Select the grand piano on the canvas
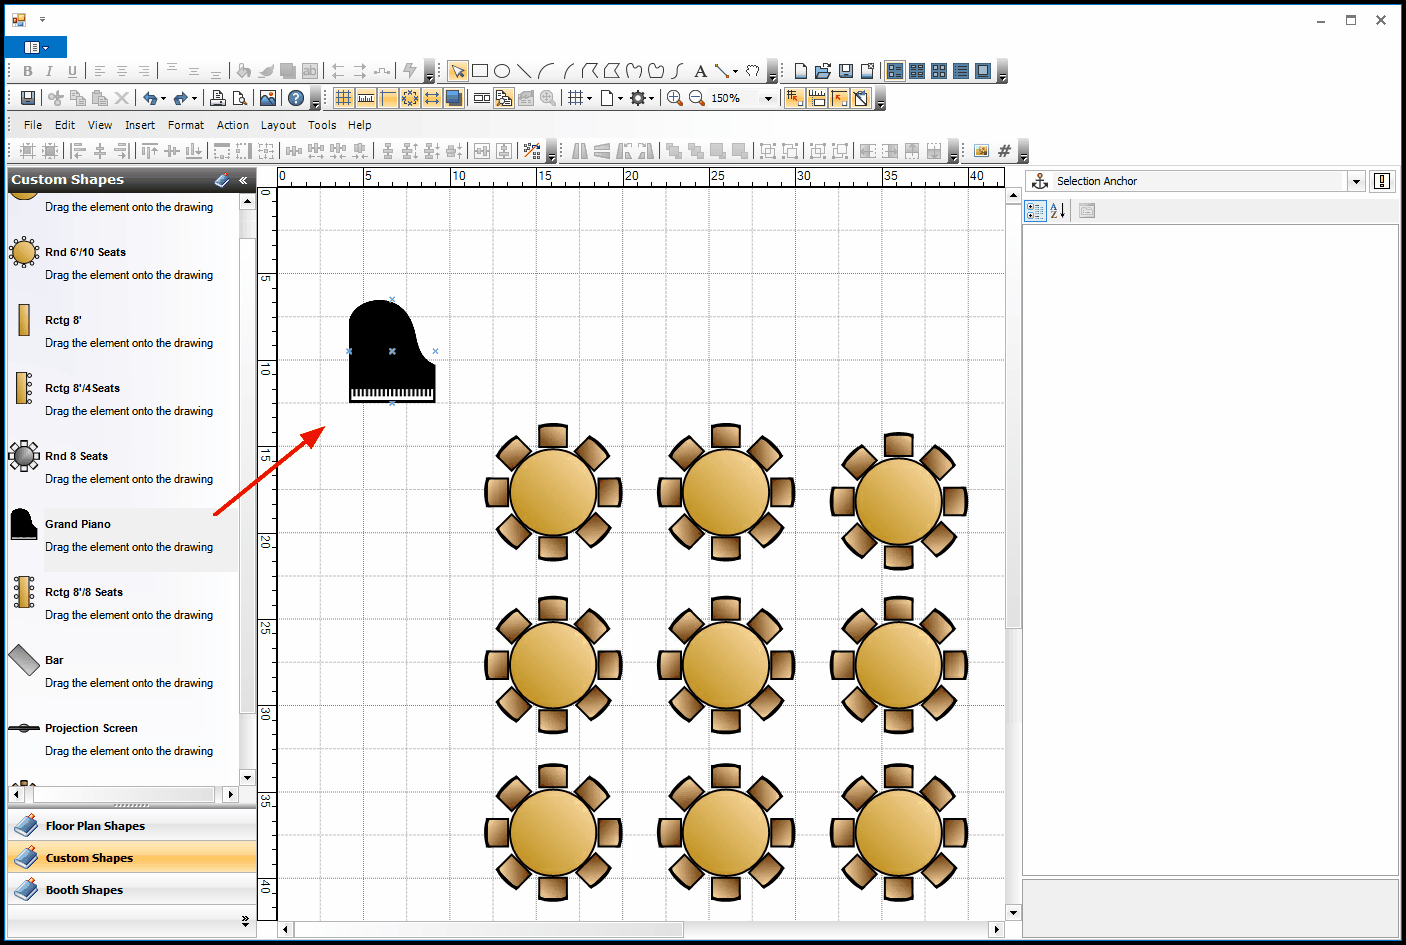1406x945 pixels. [x=392, y=351]
